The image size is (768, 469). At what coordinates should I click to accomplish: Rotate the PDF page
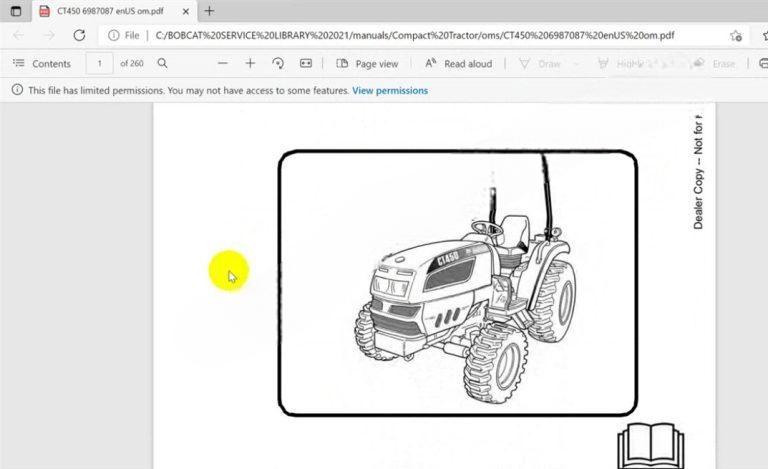[278, 63]
